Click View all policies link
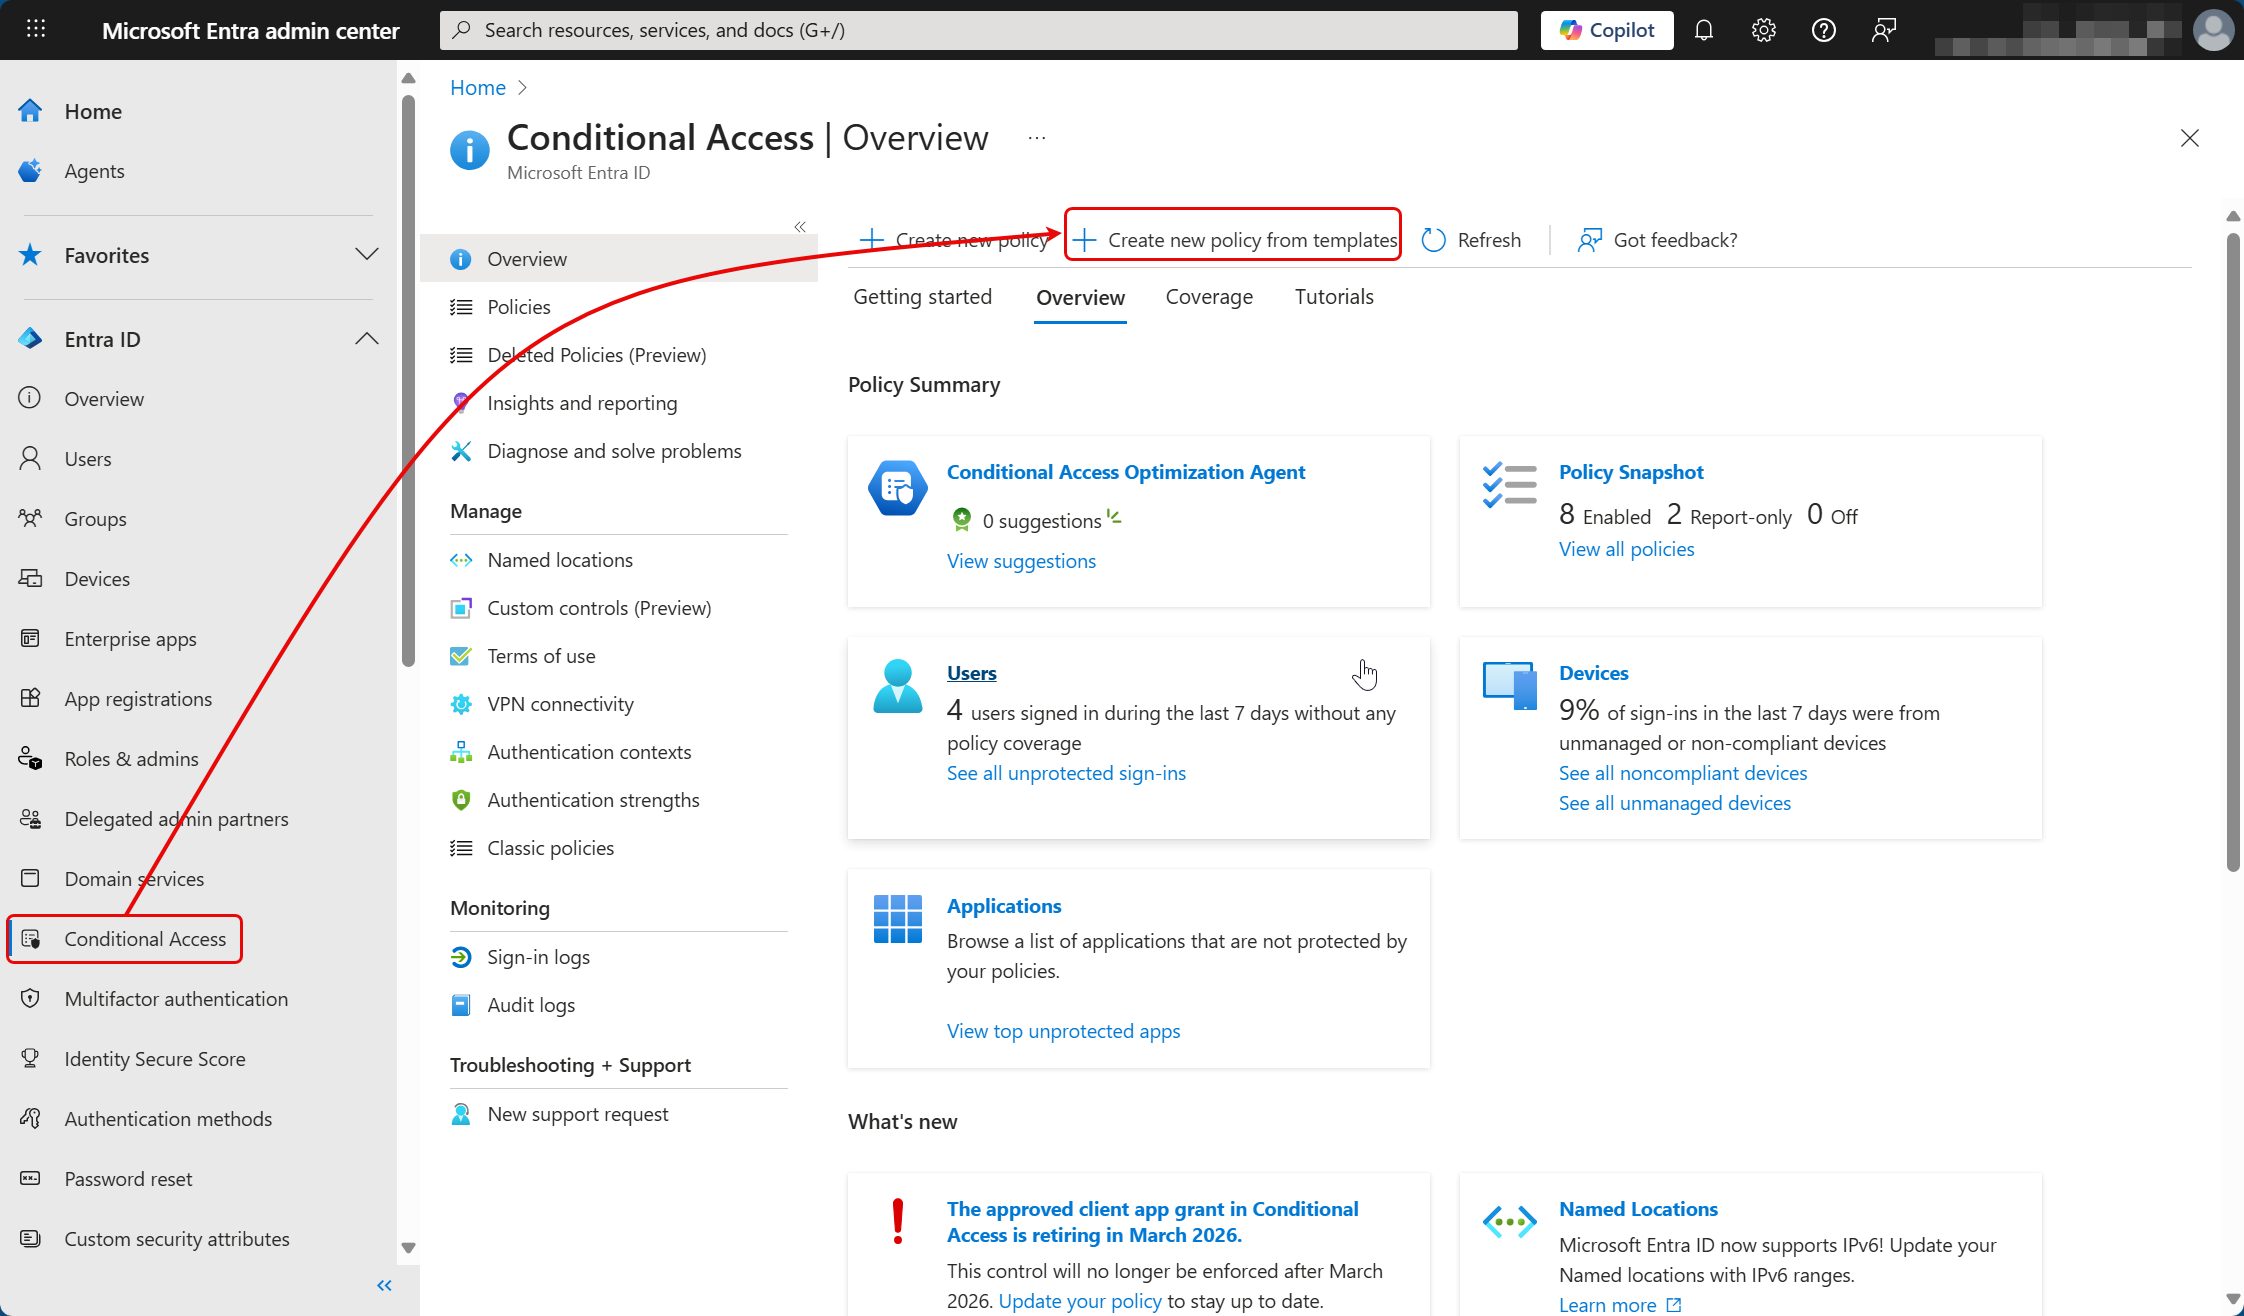This screenshot has height=1316, width=2244. pos(1626,549)
